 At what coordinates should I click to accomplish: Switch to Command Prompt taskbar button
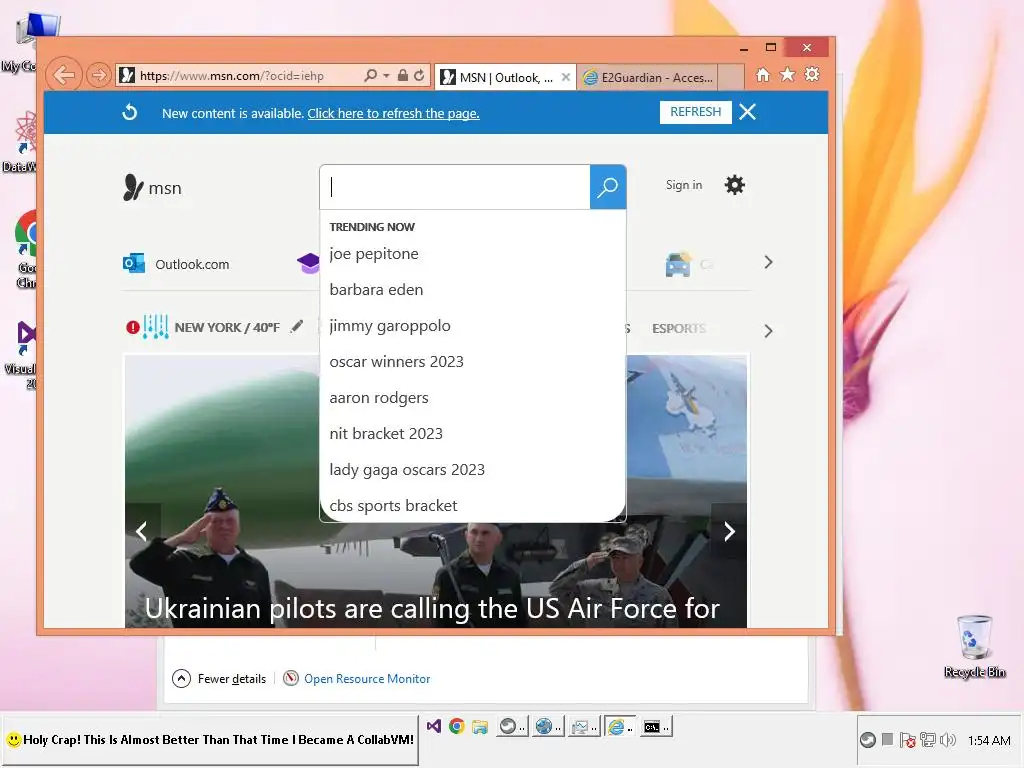(655, 726)
